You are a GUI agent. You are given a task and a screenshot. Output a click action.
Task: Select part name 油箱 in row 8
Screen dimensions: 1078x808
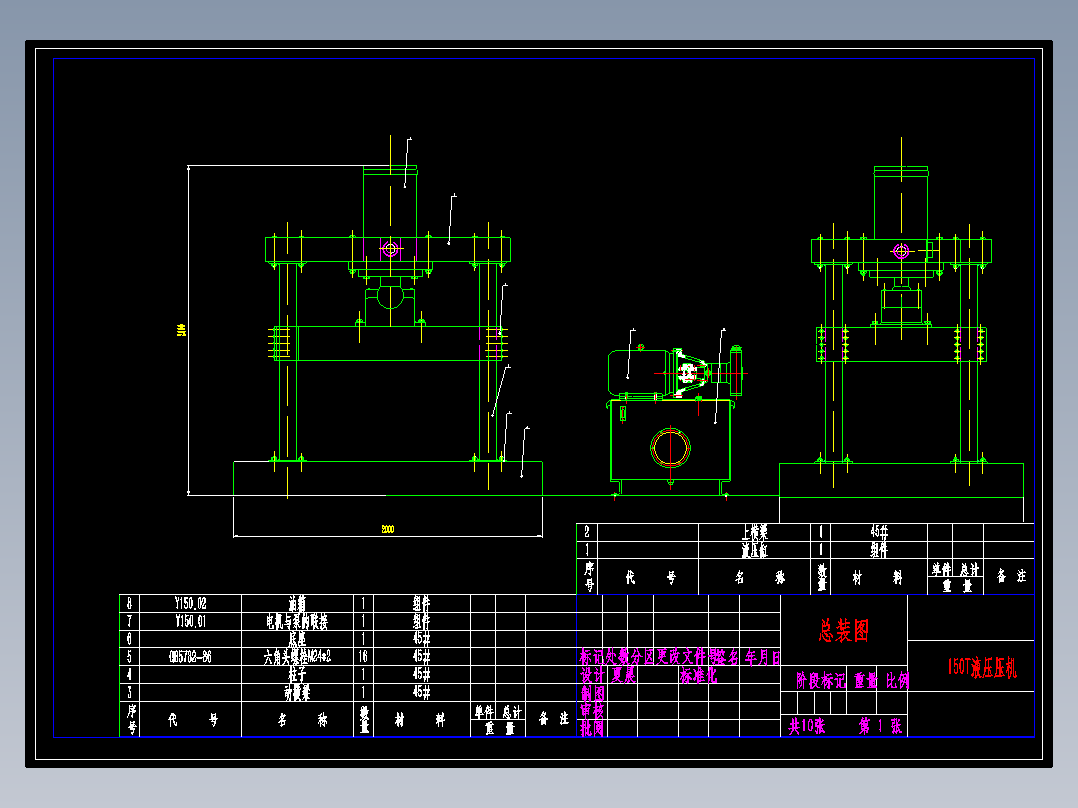click(297, 604)
